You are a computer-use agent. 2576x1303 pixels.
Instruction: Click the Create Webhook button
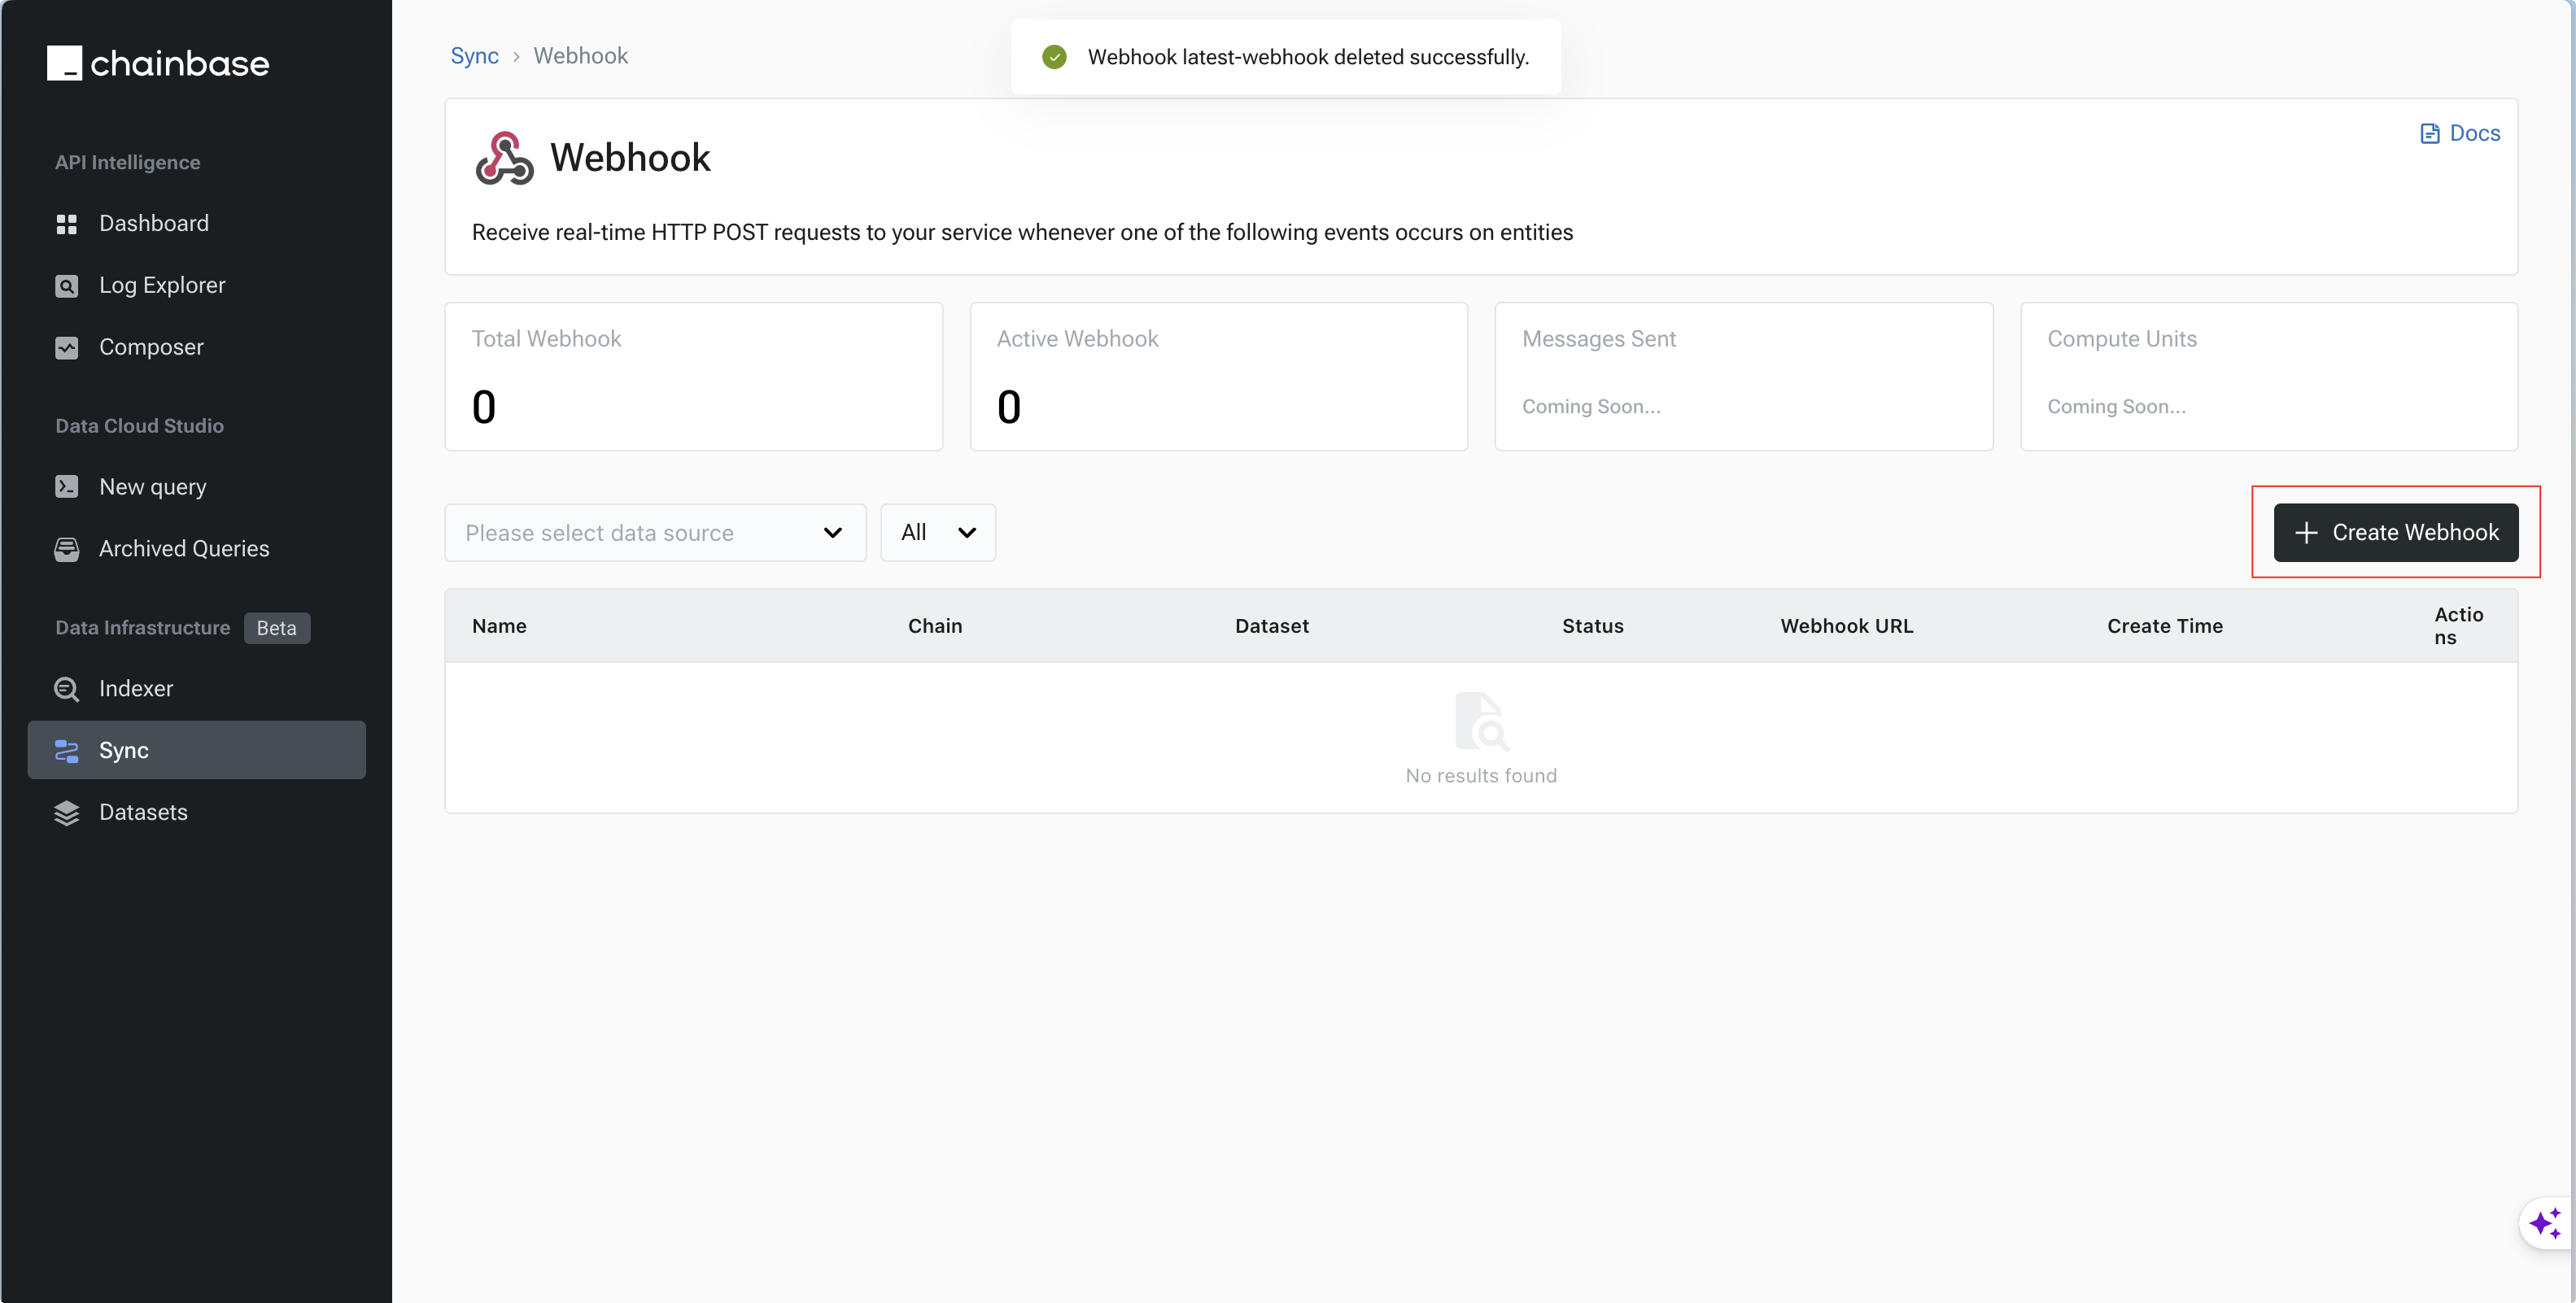tap(2395, 533)
